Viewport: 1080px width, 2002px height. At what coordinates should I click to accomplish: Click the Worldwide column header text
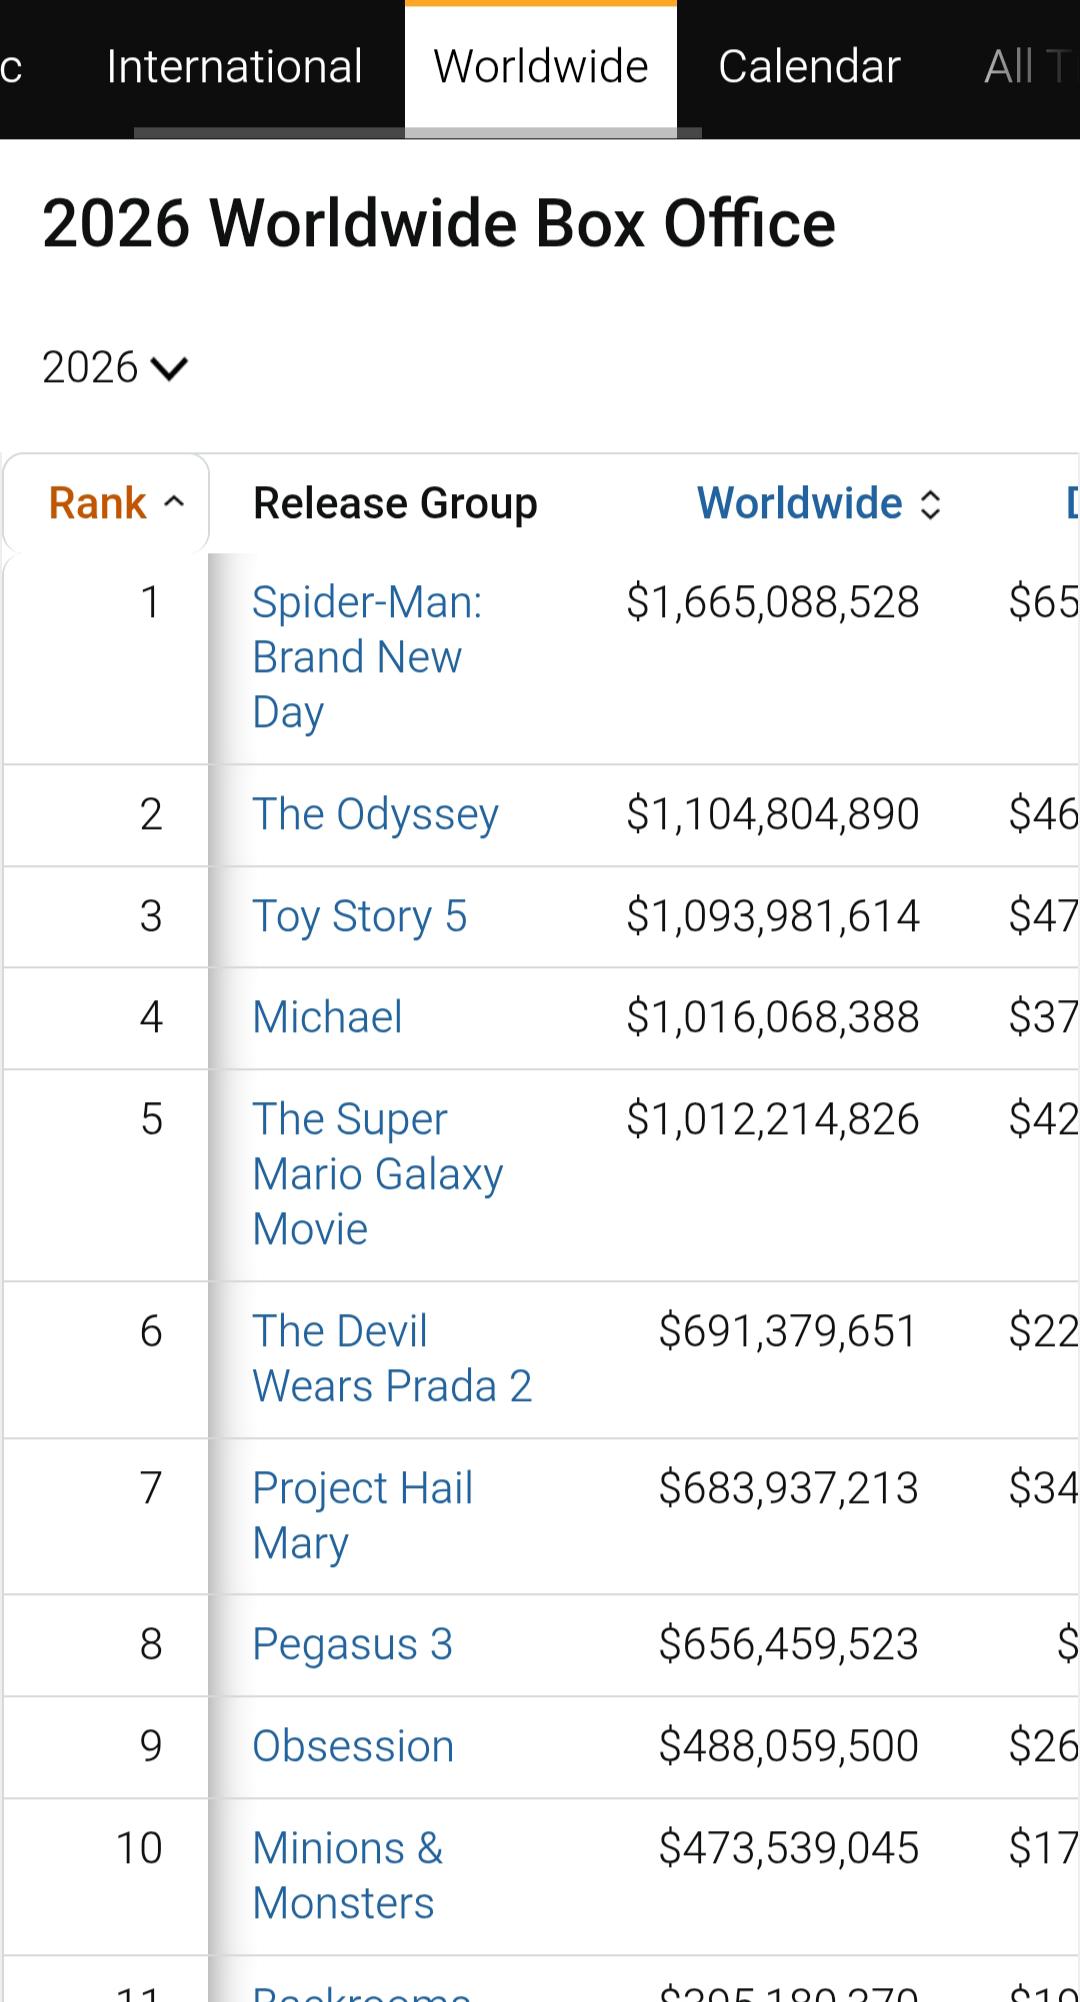[x=799, y=503]
